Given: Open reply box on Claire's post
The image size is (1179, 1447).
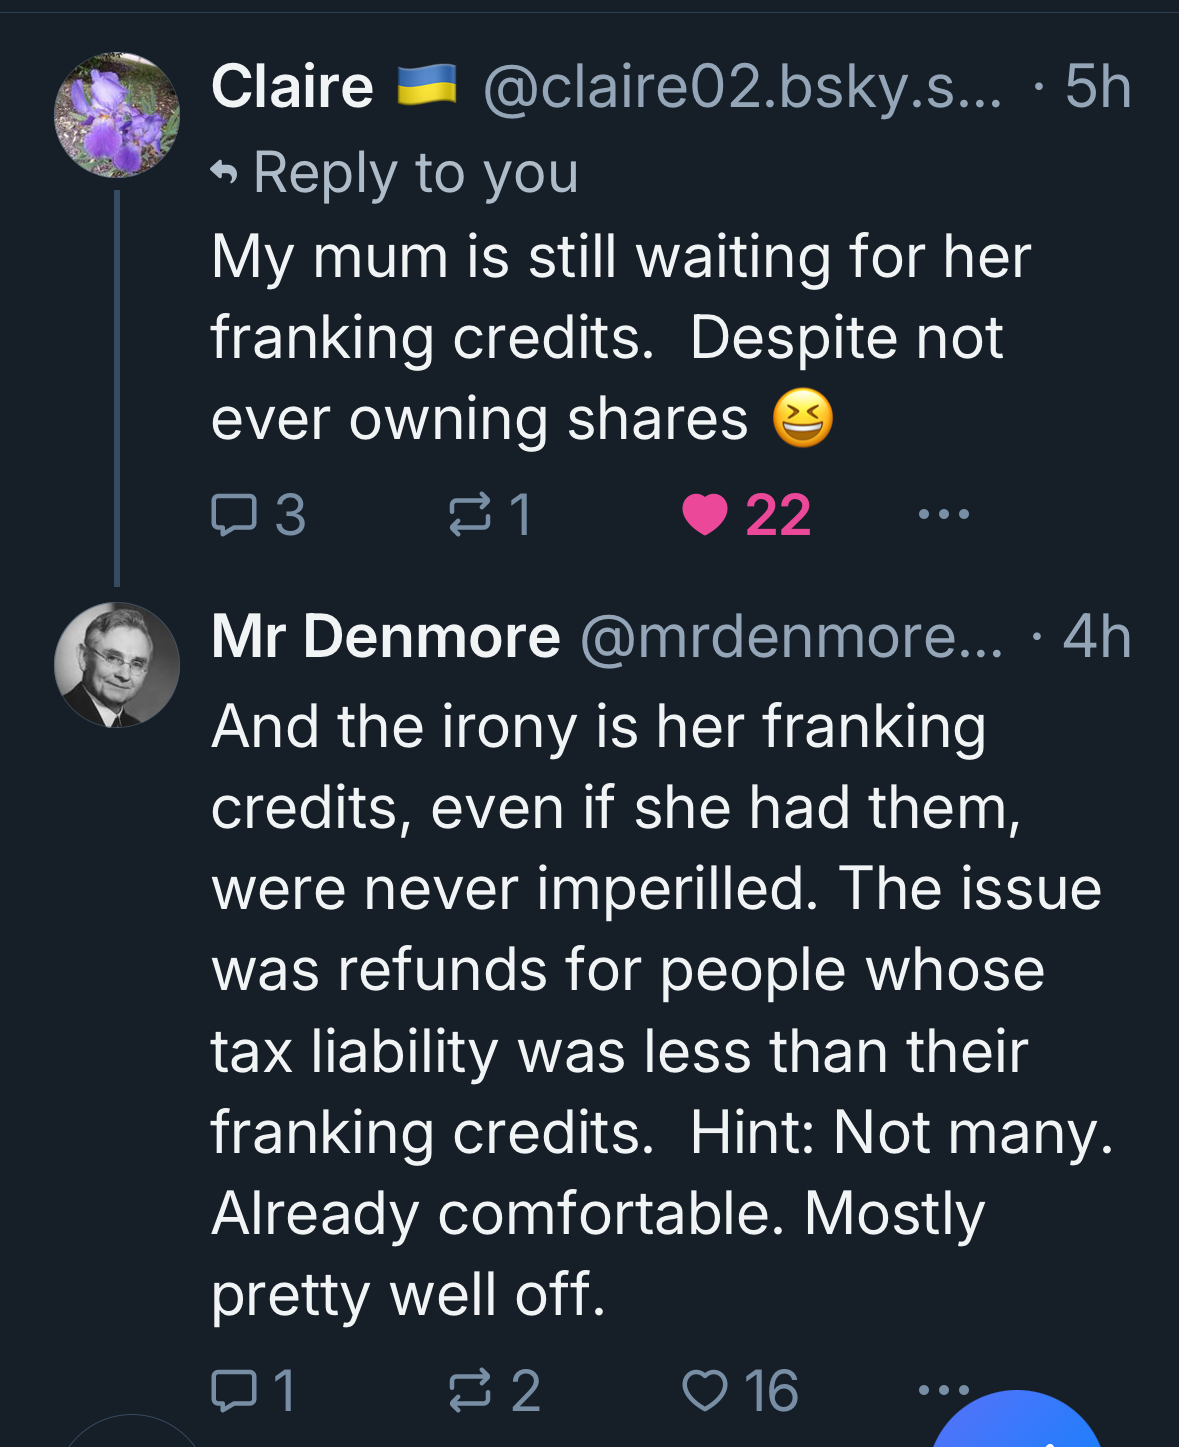Looking at the screenshot, I should 234,515.
